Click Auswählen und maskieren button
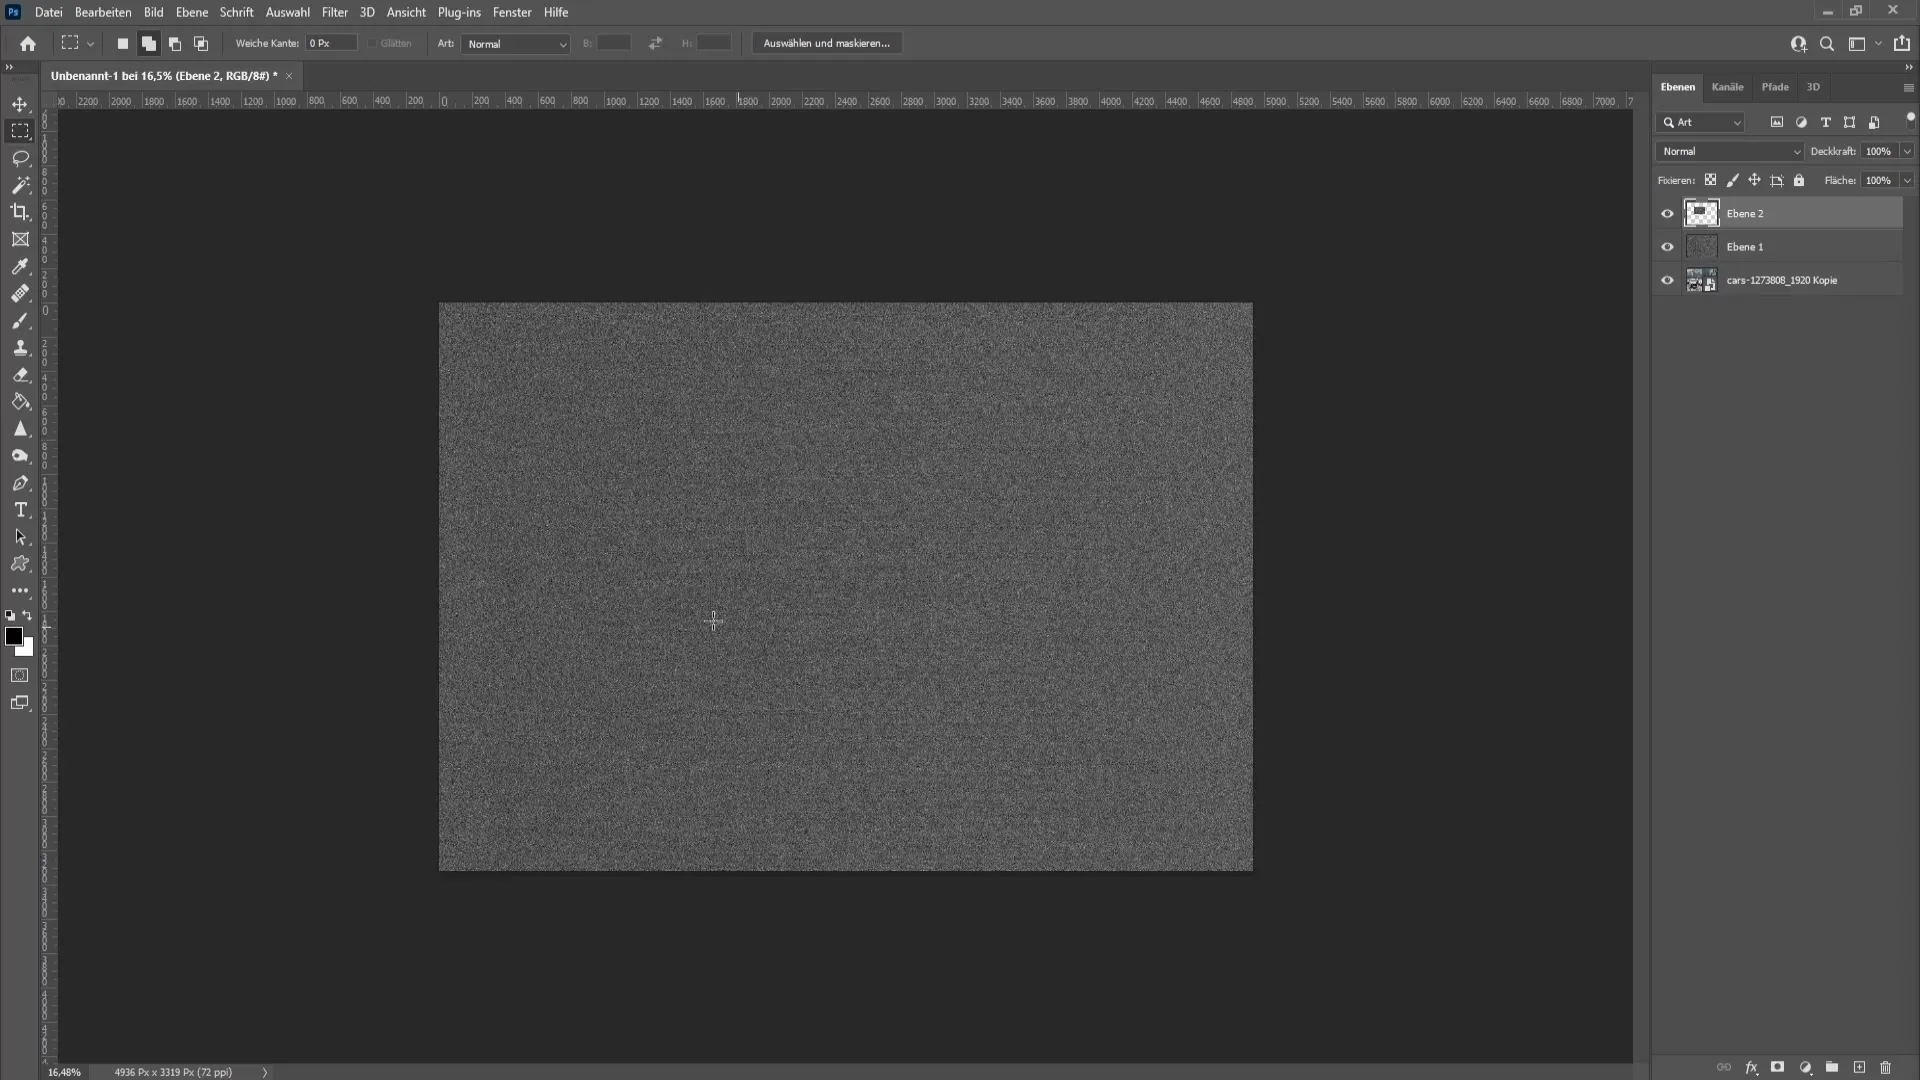1920x1080 pixels. [825, 44]
